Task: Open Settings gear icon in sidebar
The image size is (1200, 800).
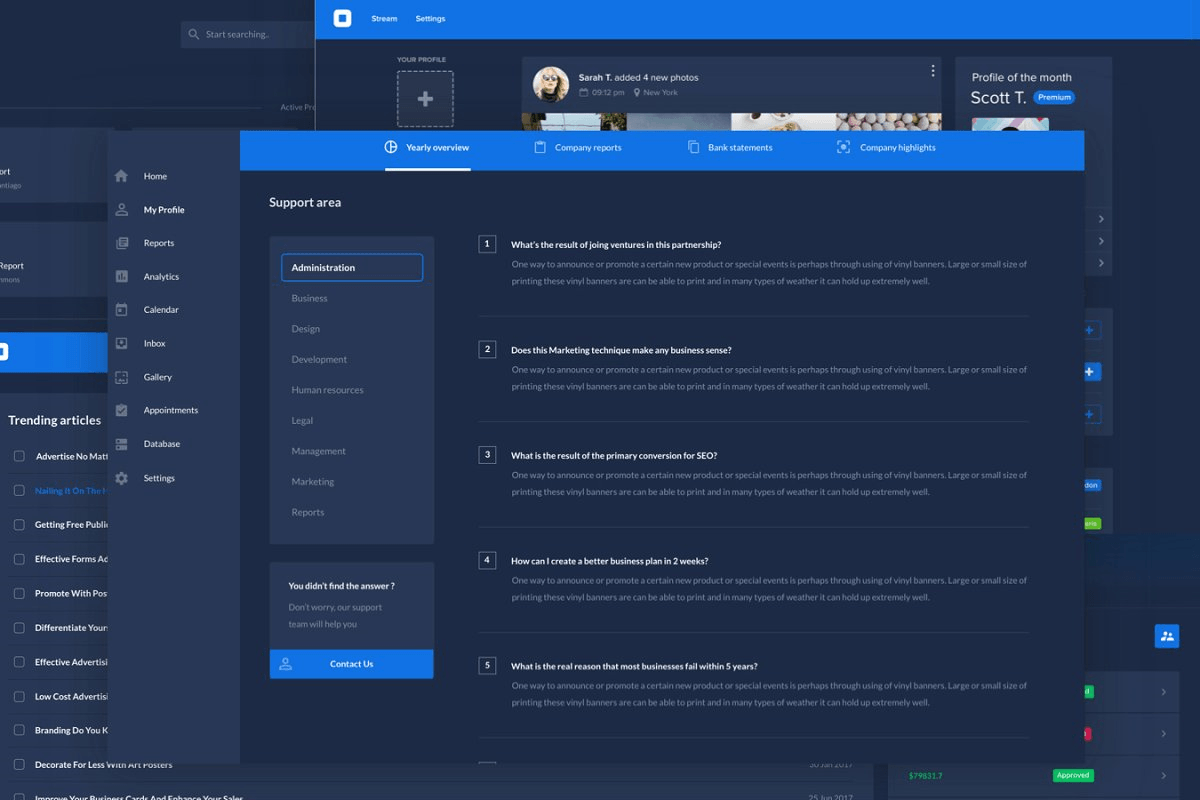Action: point(121,478)
